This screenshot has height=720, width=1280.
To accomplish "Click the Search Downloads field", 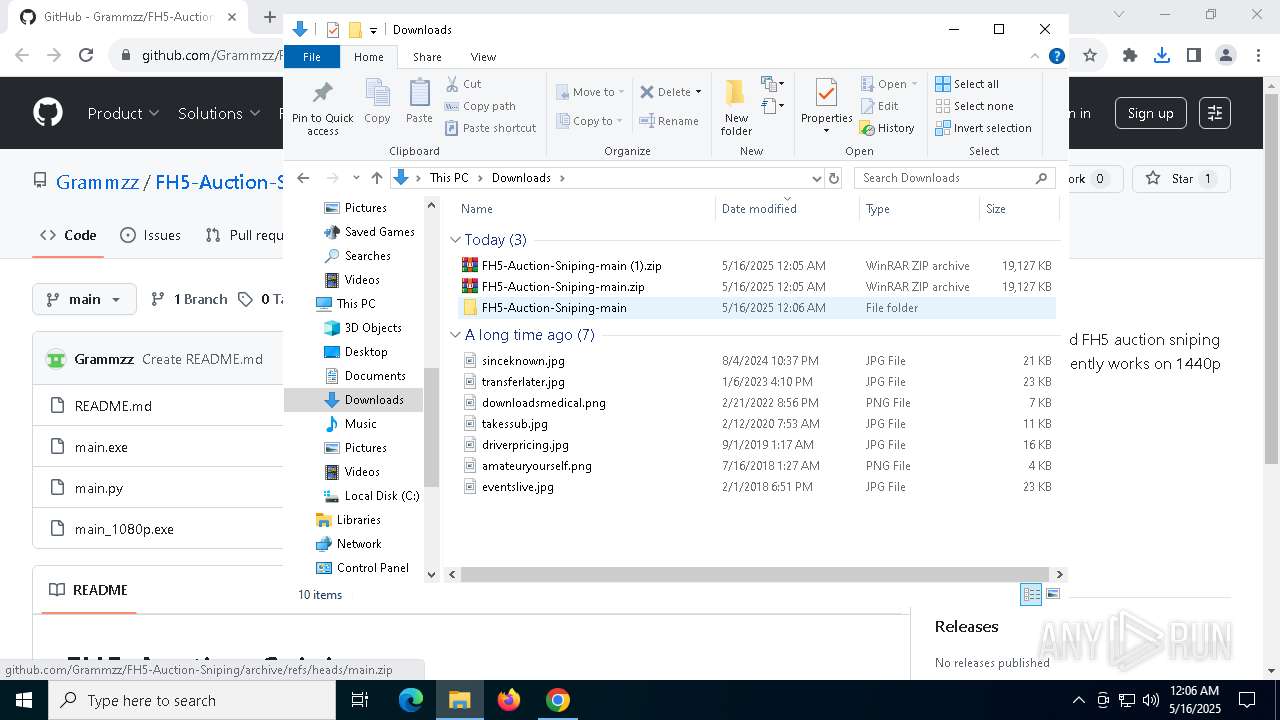I will click(x=954, y=178).
